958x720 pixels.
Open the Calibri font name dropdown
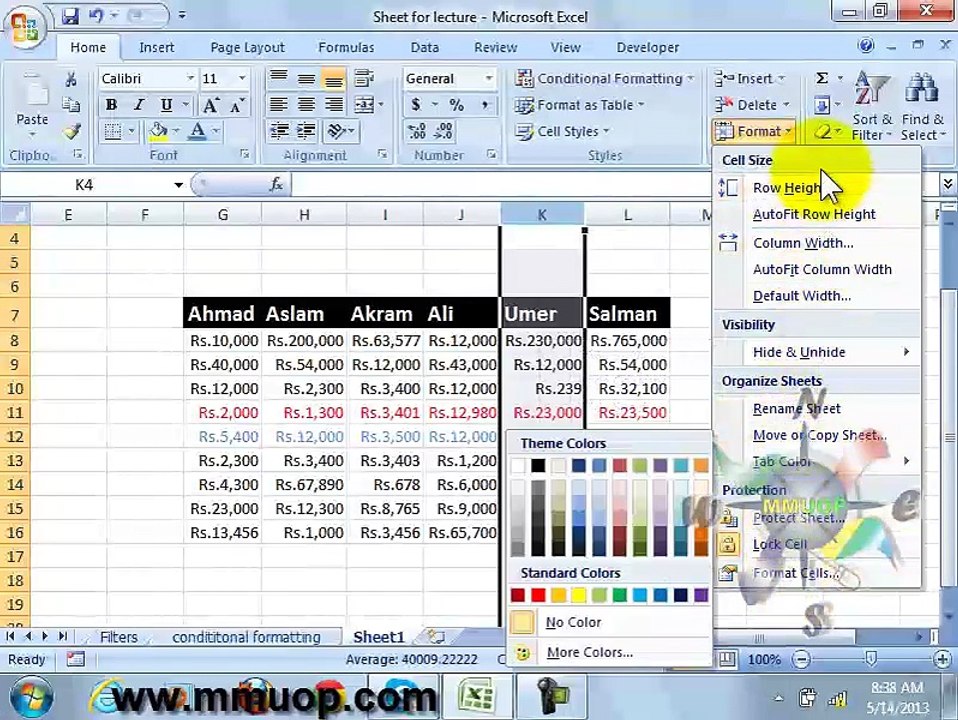190,78
